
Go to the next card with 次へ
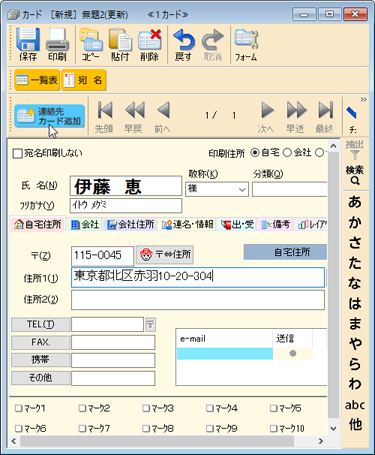point(267,110)
